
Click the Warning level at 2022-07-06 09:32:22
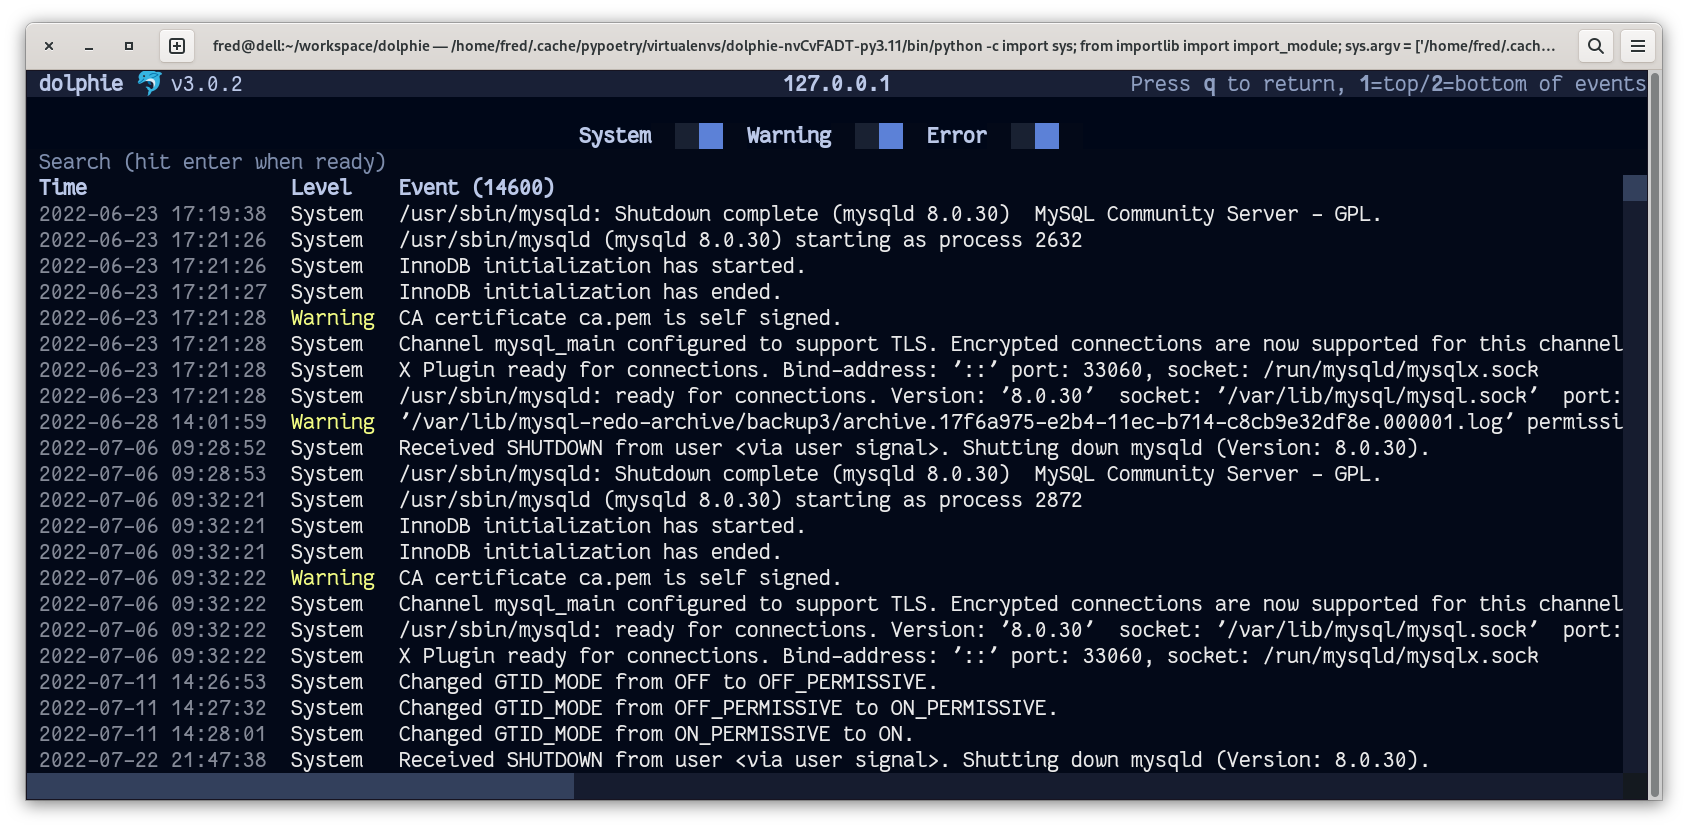(x=333, y=578)
